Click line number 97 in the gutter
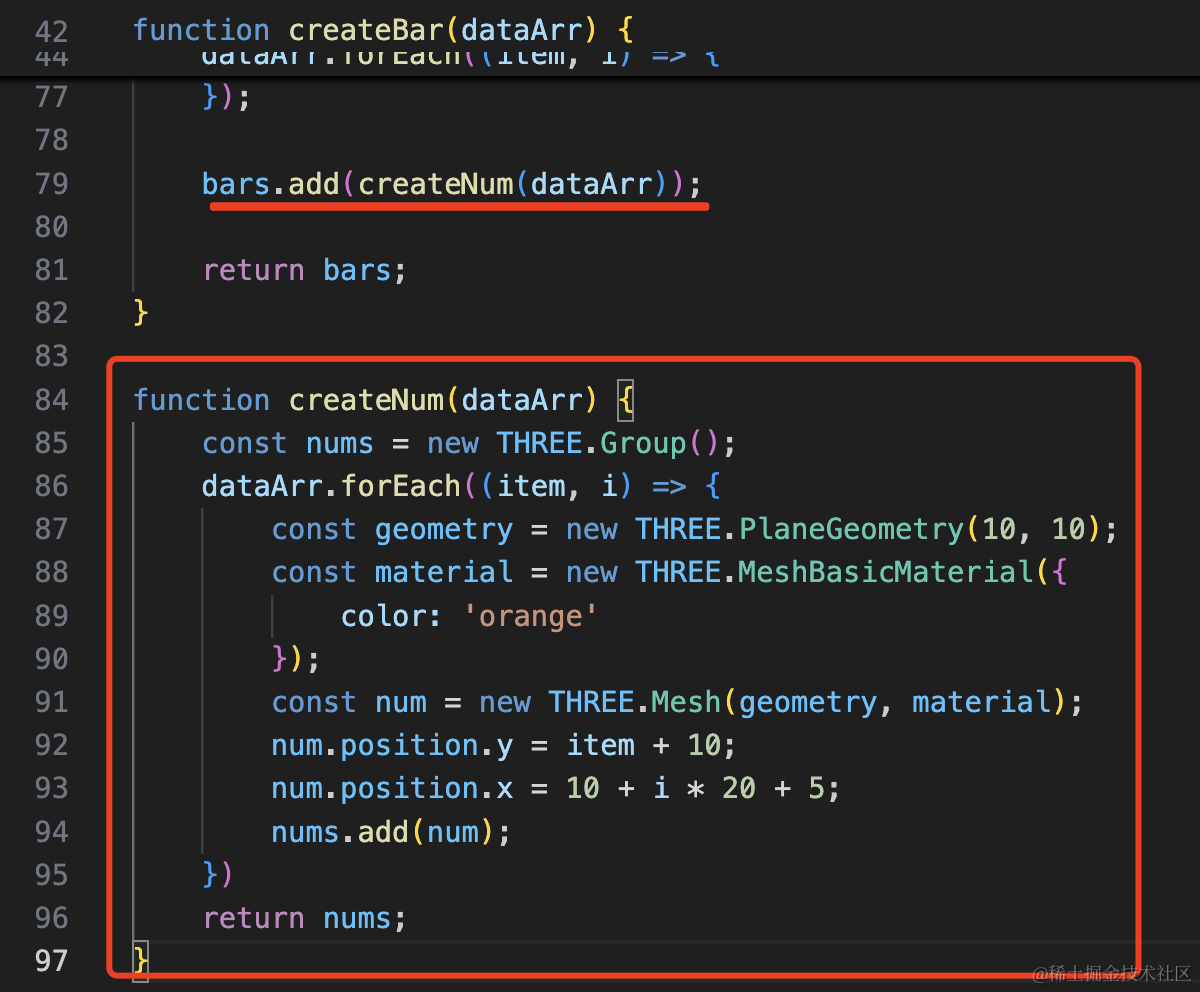This screenshot has width=1200, height=992. (51, 961)
